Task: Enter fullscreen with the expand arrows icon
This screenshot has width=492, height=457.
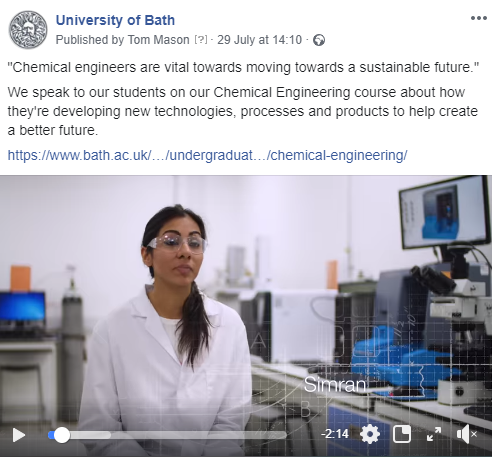Action: tap(434, 434)
